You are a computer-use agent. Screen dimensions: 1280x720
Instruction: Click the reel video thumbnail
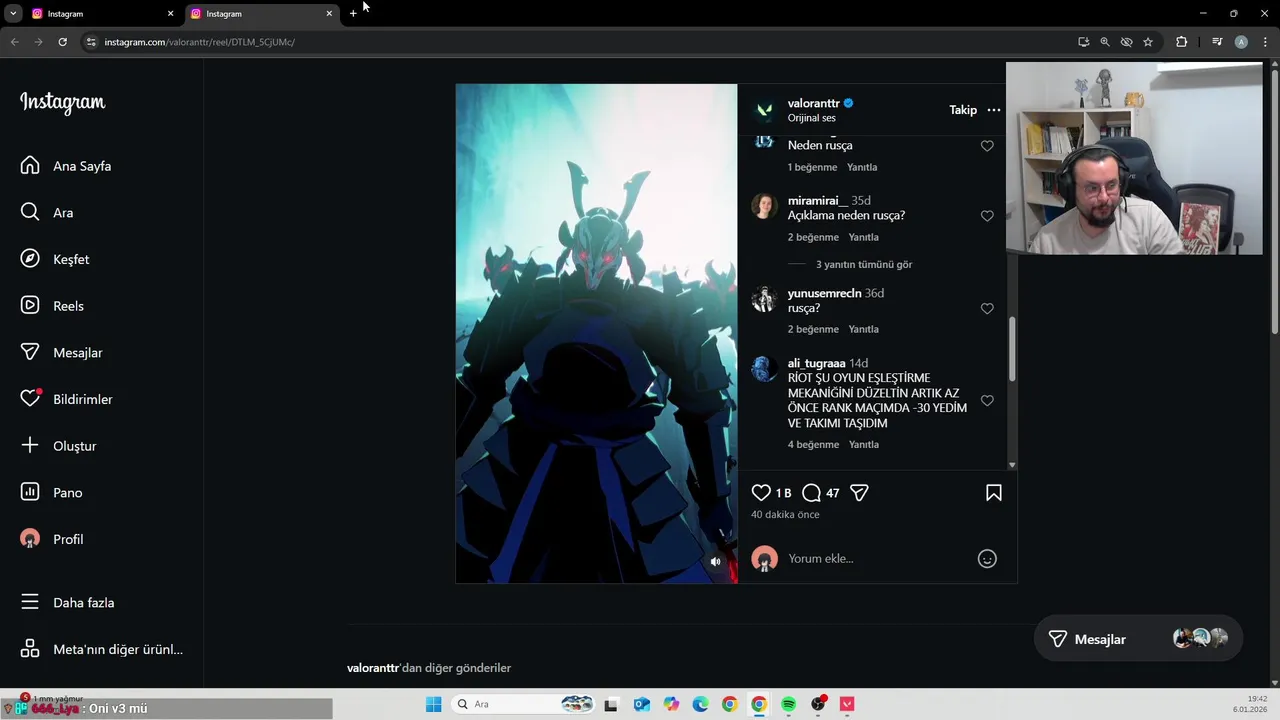pos(596,333)
